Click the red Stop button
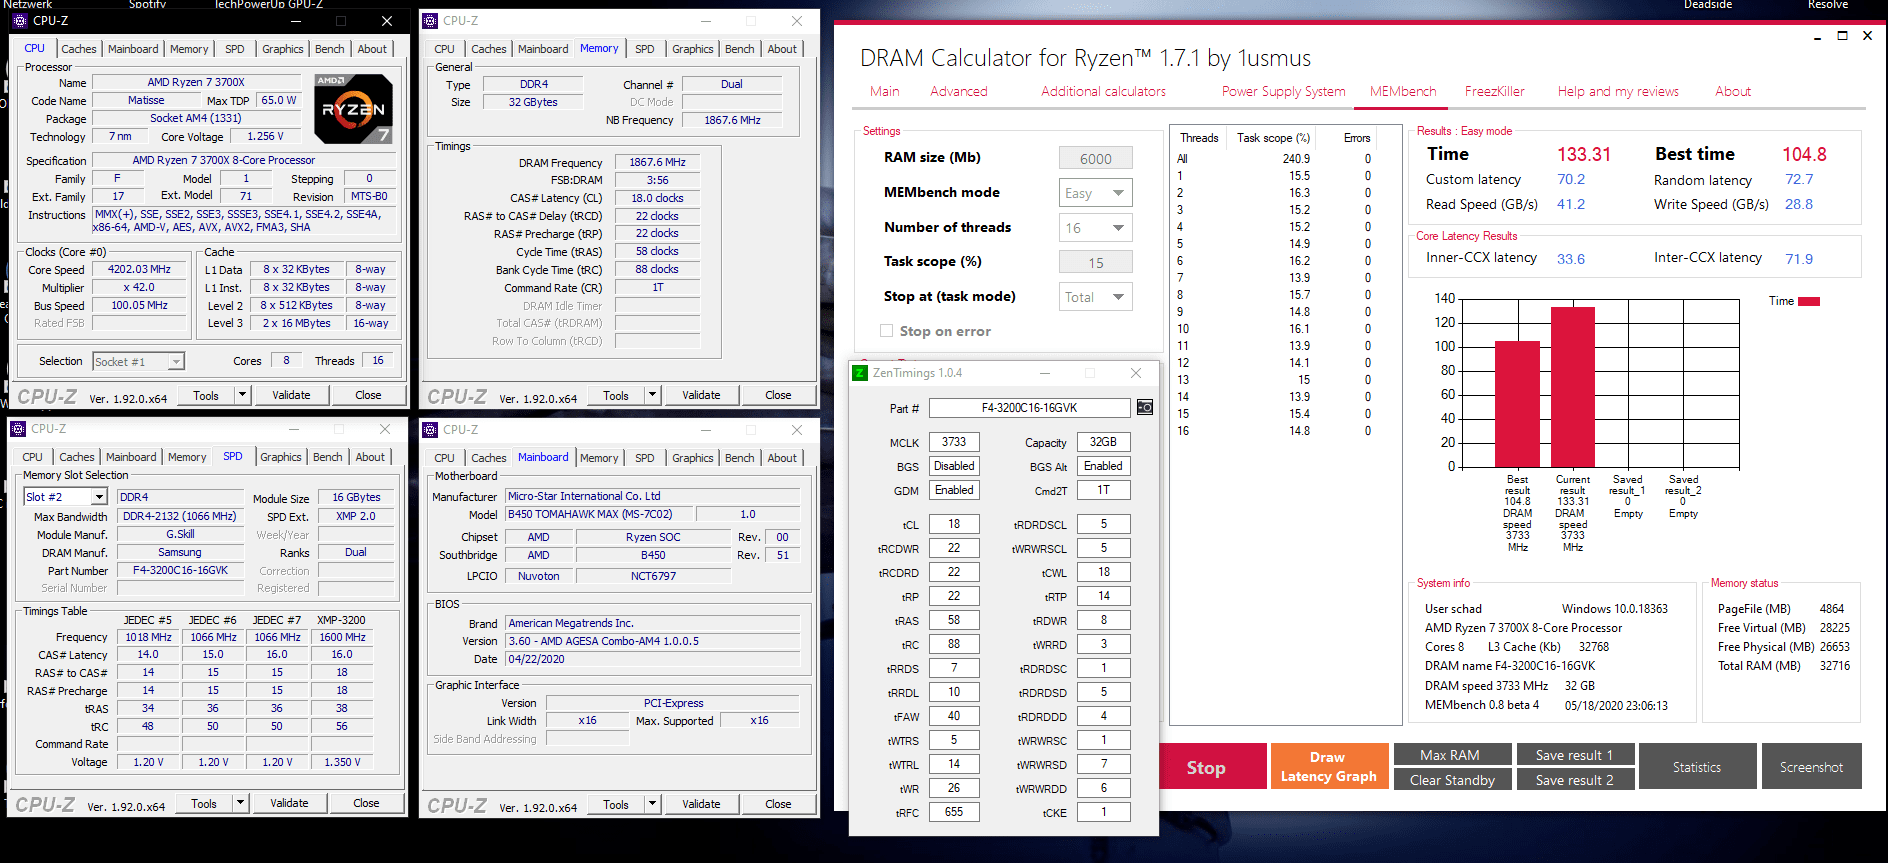The image size is (1888, 863). click(1206, 767)
